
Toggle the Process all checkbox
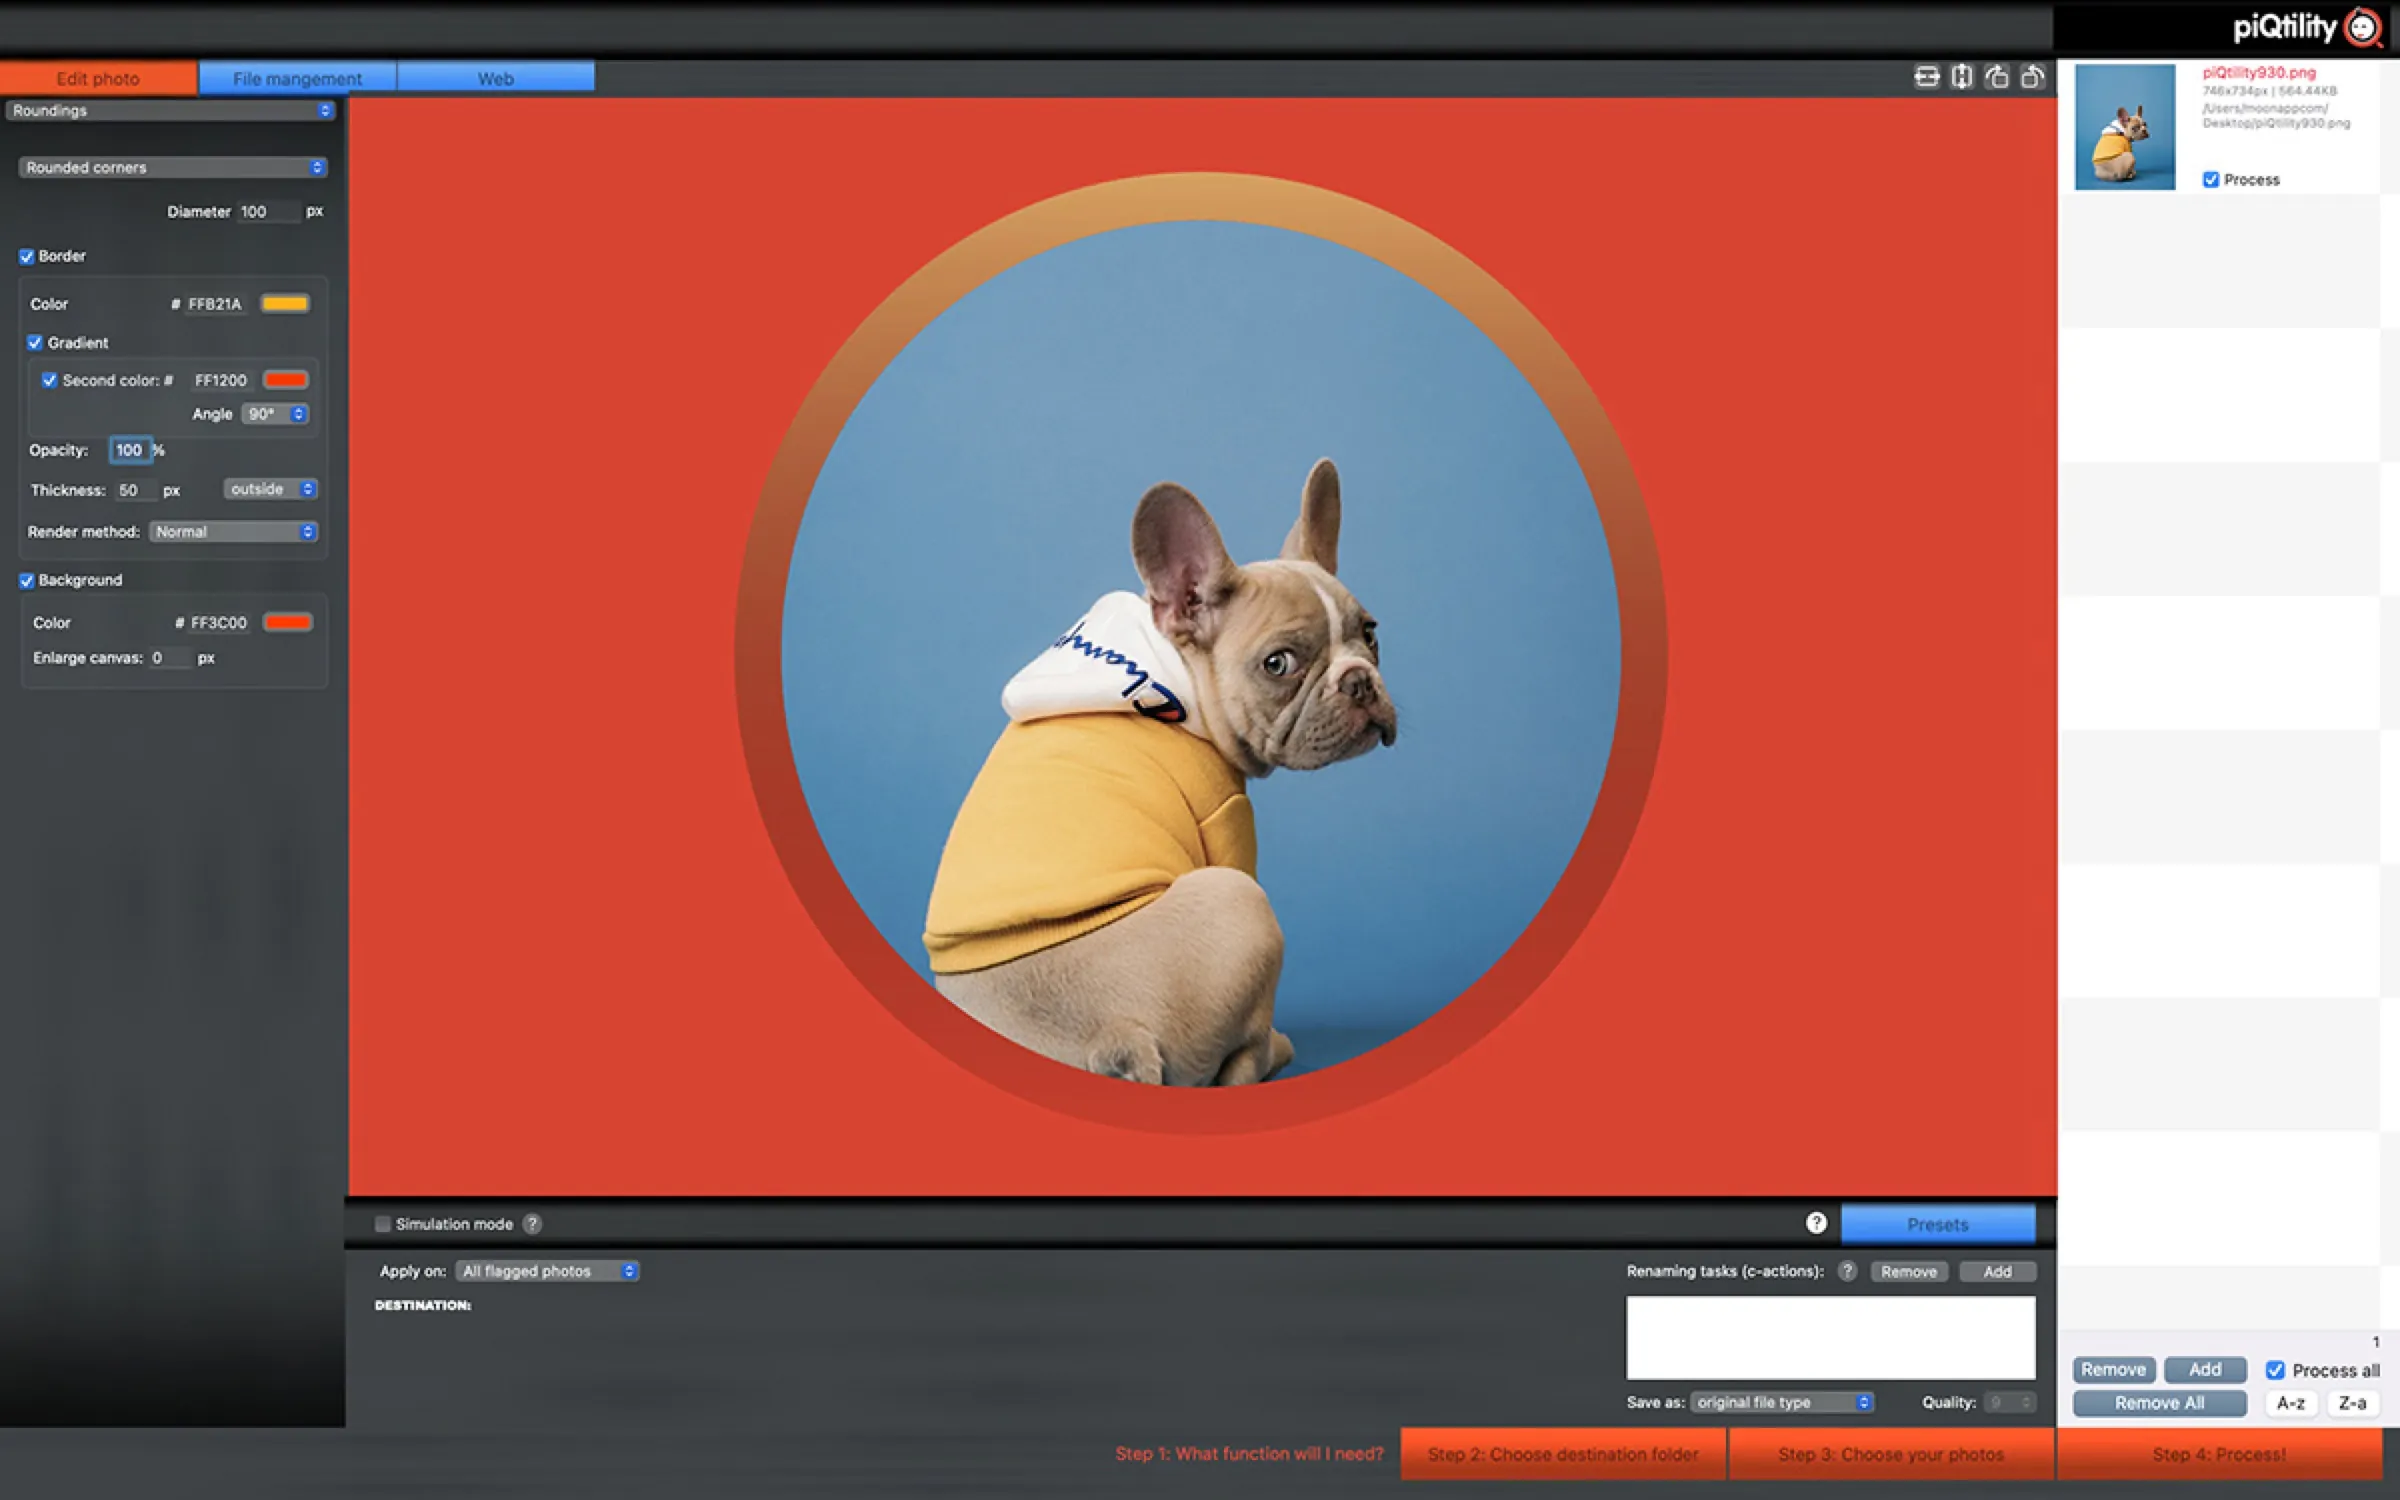pos(2274,1369)
